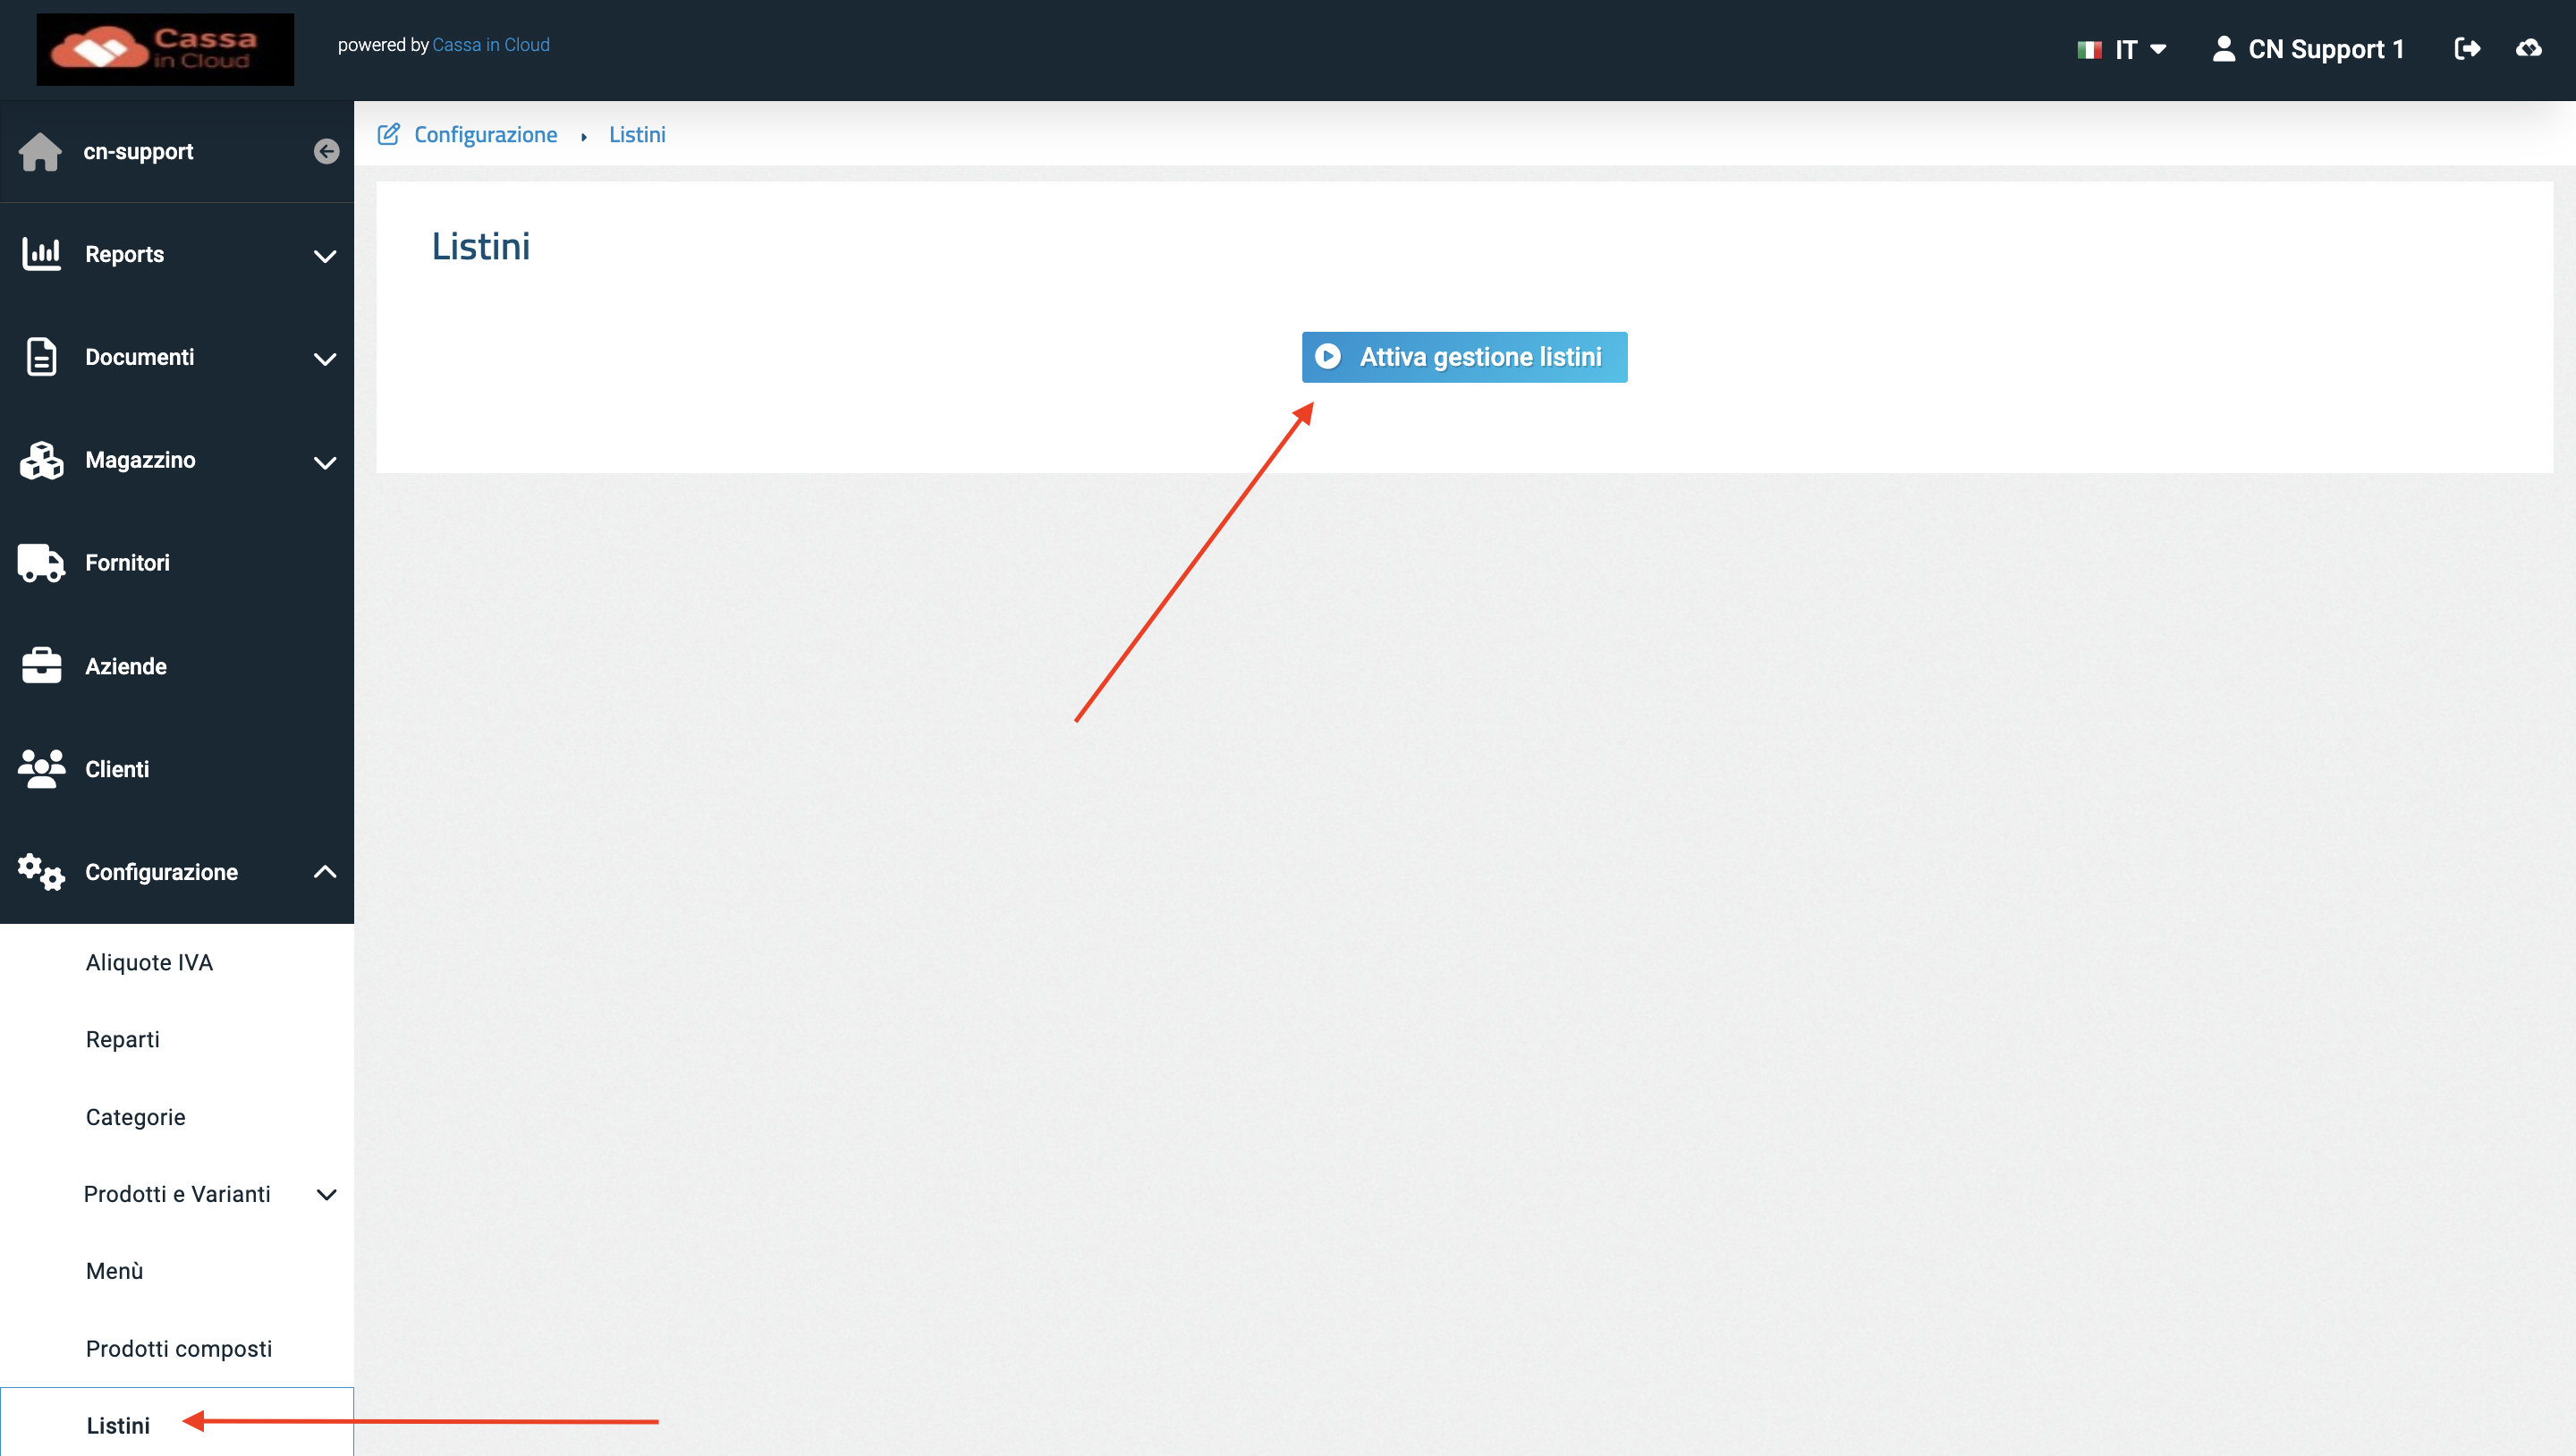Viewport: 2576px width, 1456px height.
Task: Click the Magazzino boxes icon
Action: click(41, 460)
